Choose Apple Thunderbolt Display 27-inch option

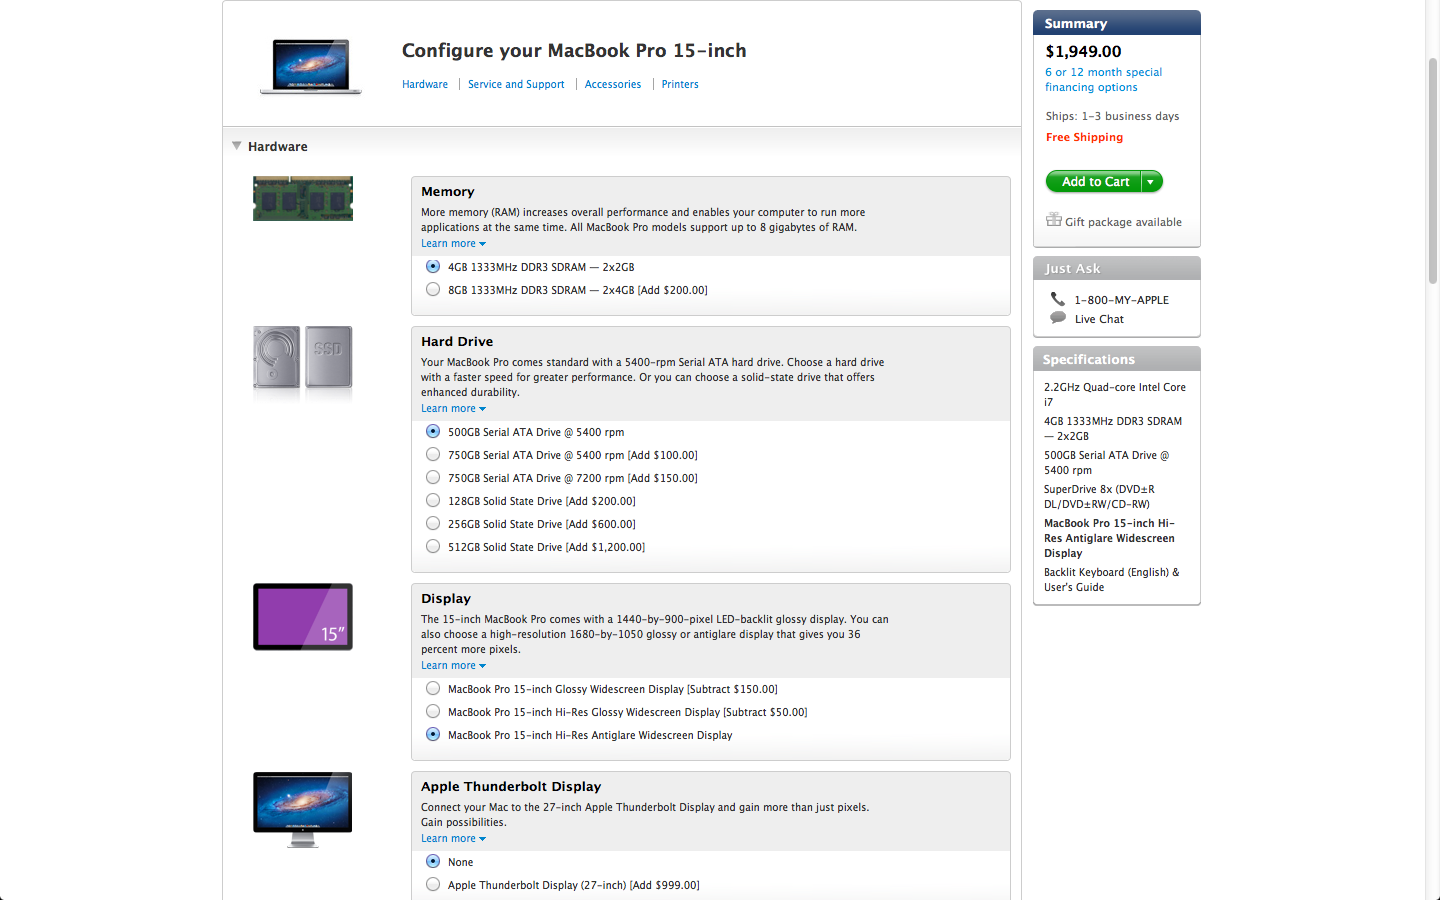433,885
